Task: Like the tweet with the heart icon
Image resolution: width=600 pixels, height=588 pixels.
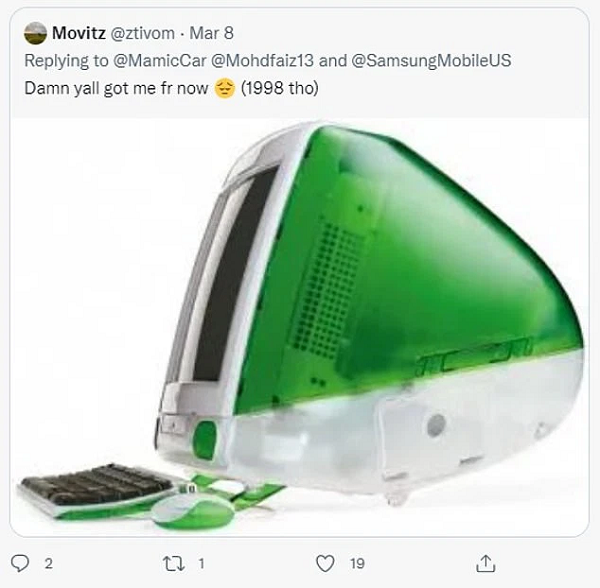Action: point(325,563)
